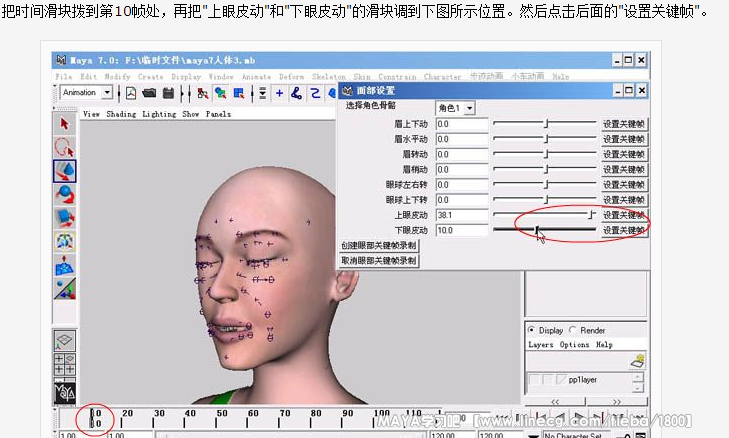Click 设置关键帧 for 眼球左右转
The image size is (729, 438).
tap(624, 185)
